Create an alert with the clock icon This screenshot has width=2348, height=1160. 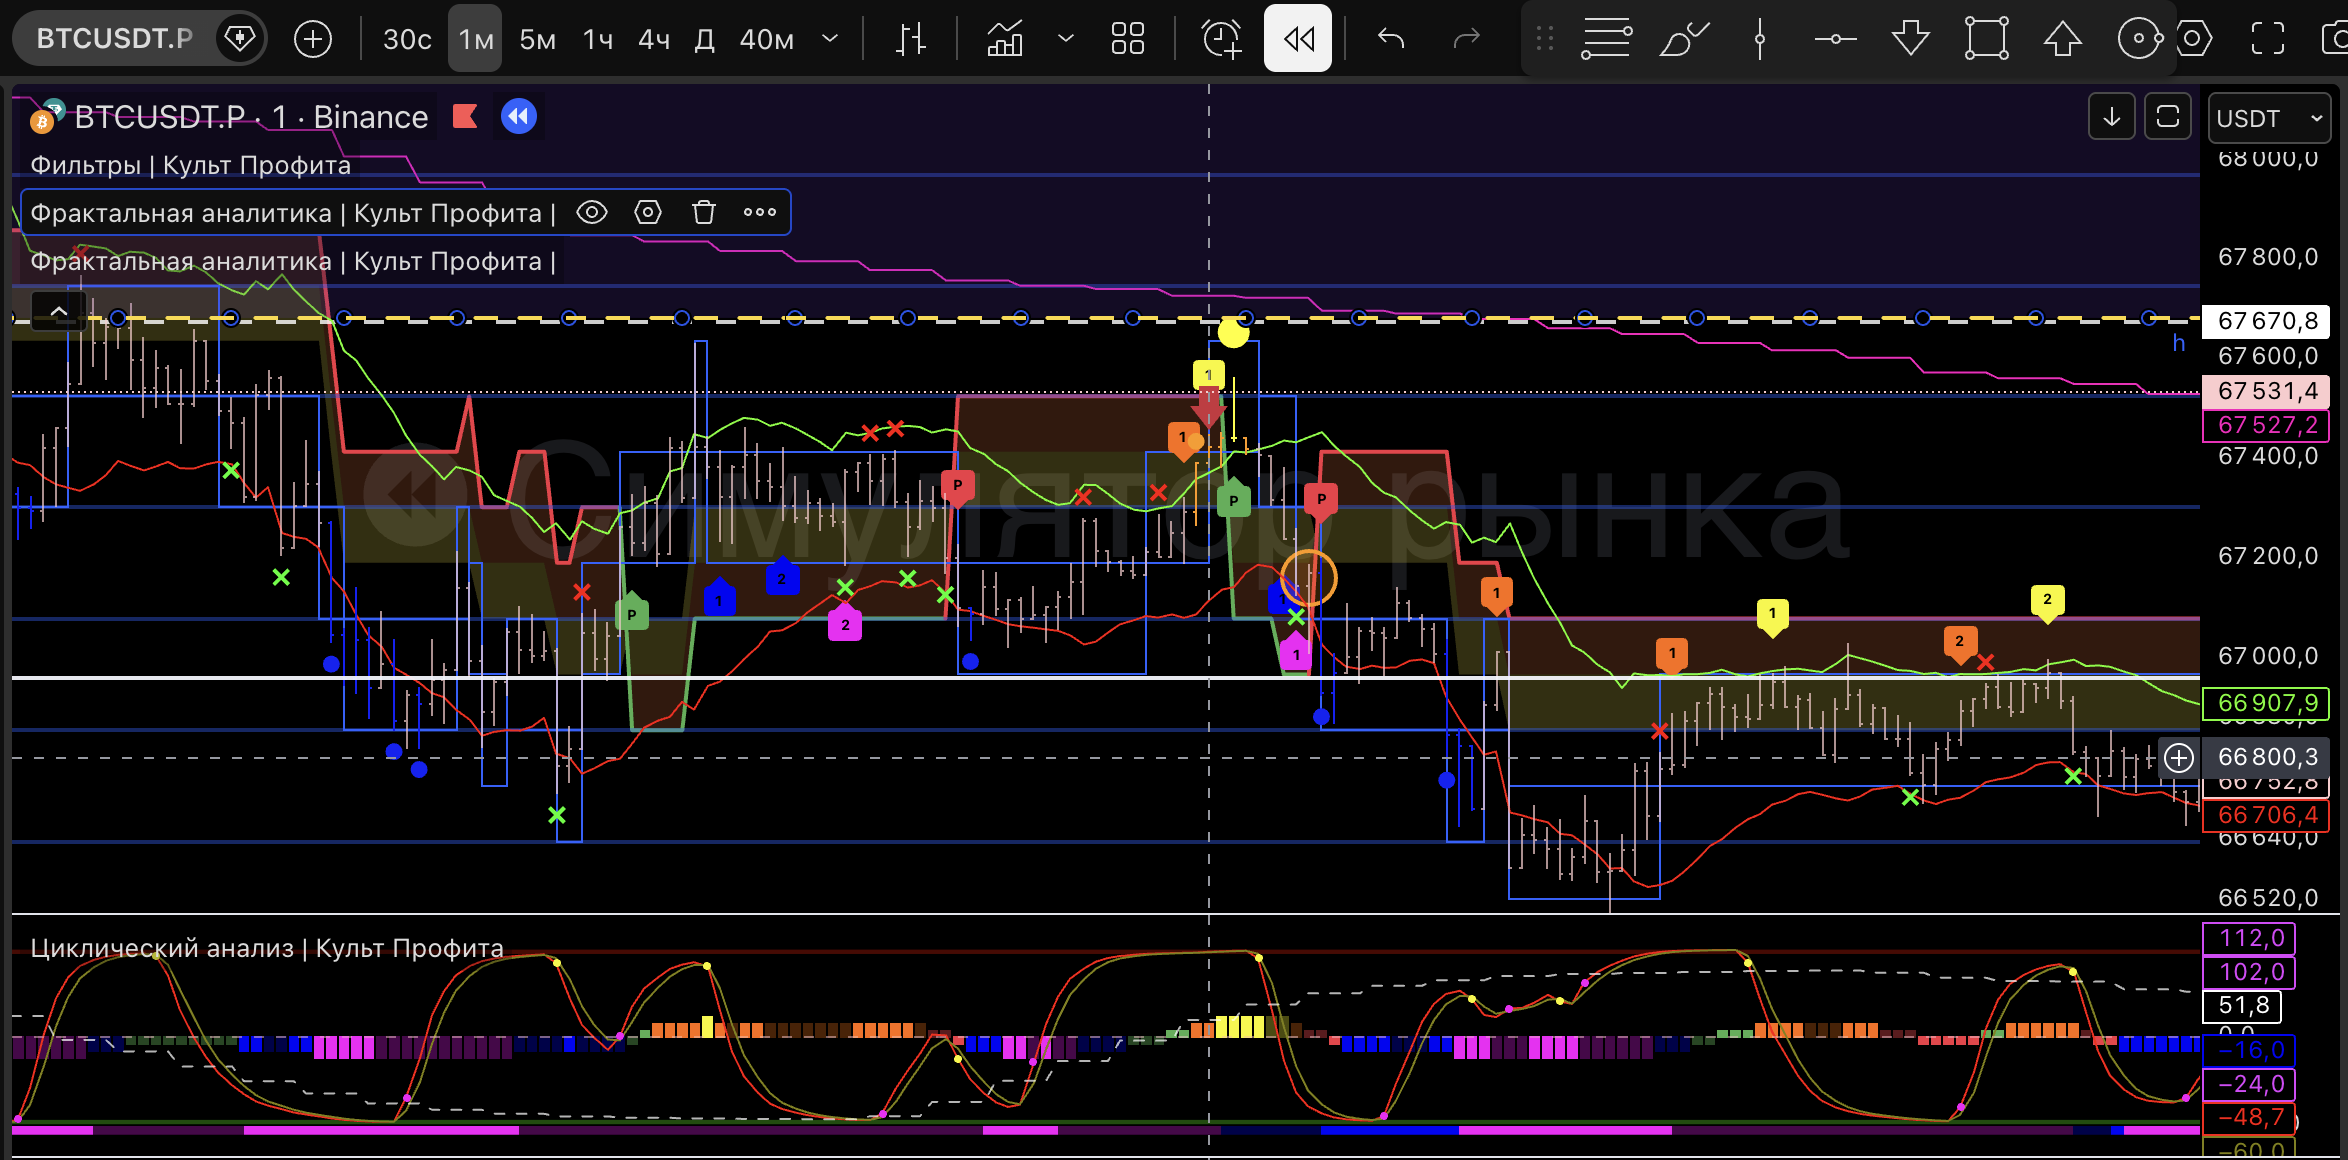point(1221,39)
